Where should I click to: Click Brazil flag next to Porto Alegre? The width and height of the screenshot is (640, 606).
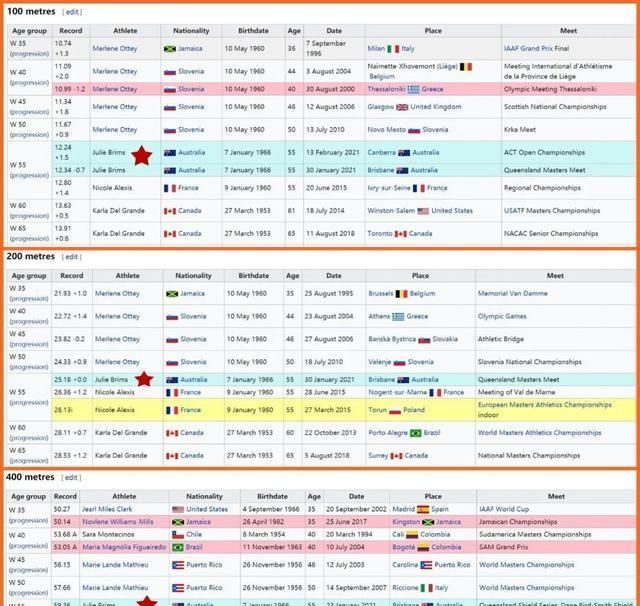pyautogui.click(x=416, y=433)
